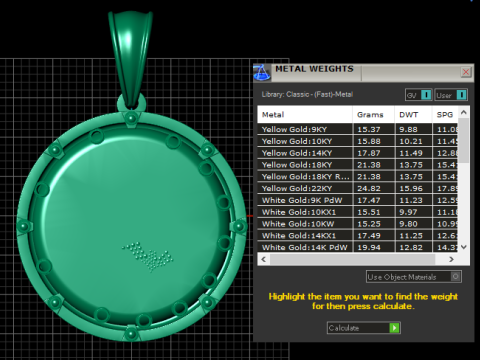This screenshot has height=360, width=480.
Task: Click the 17.87 grams cell
Action: pyautogui.click(x=374, y=153)
